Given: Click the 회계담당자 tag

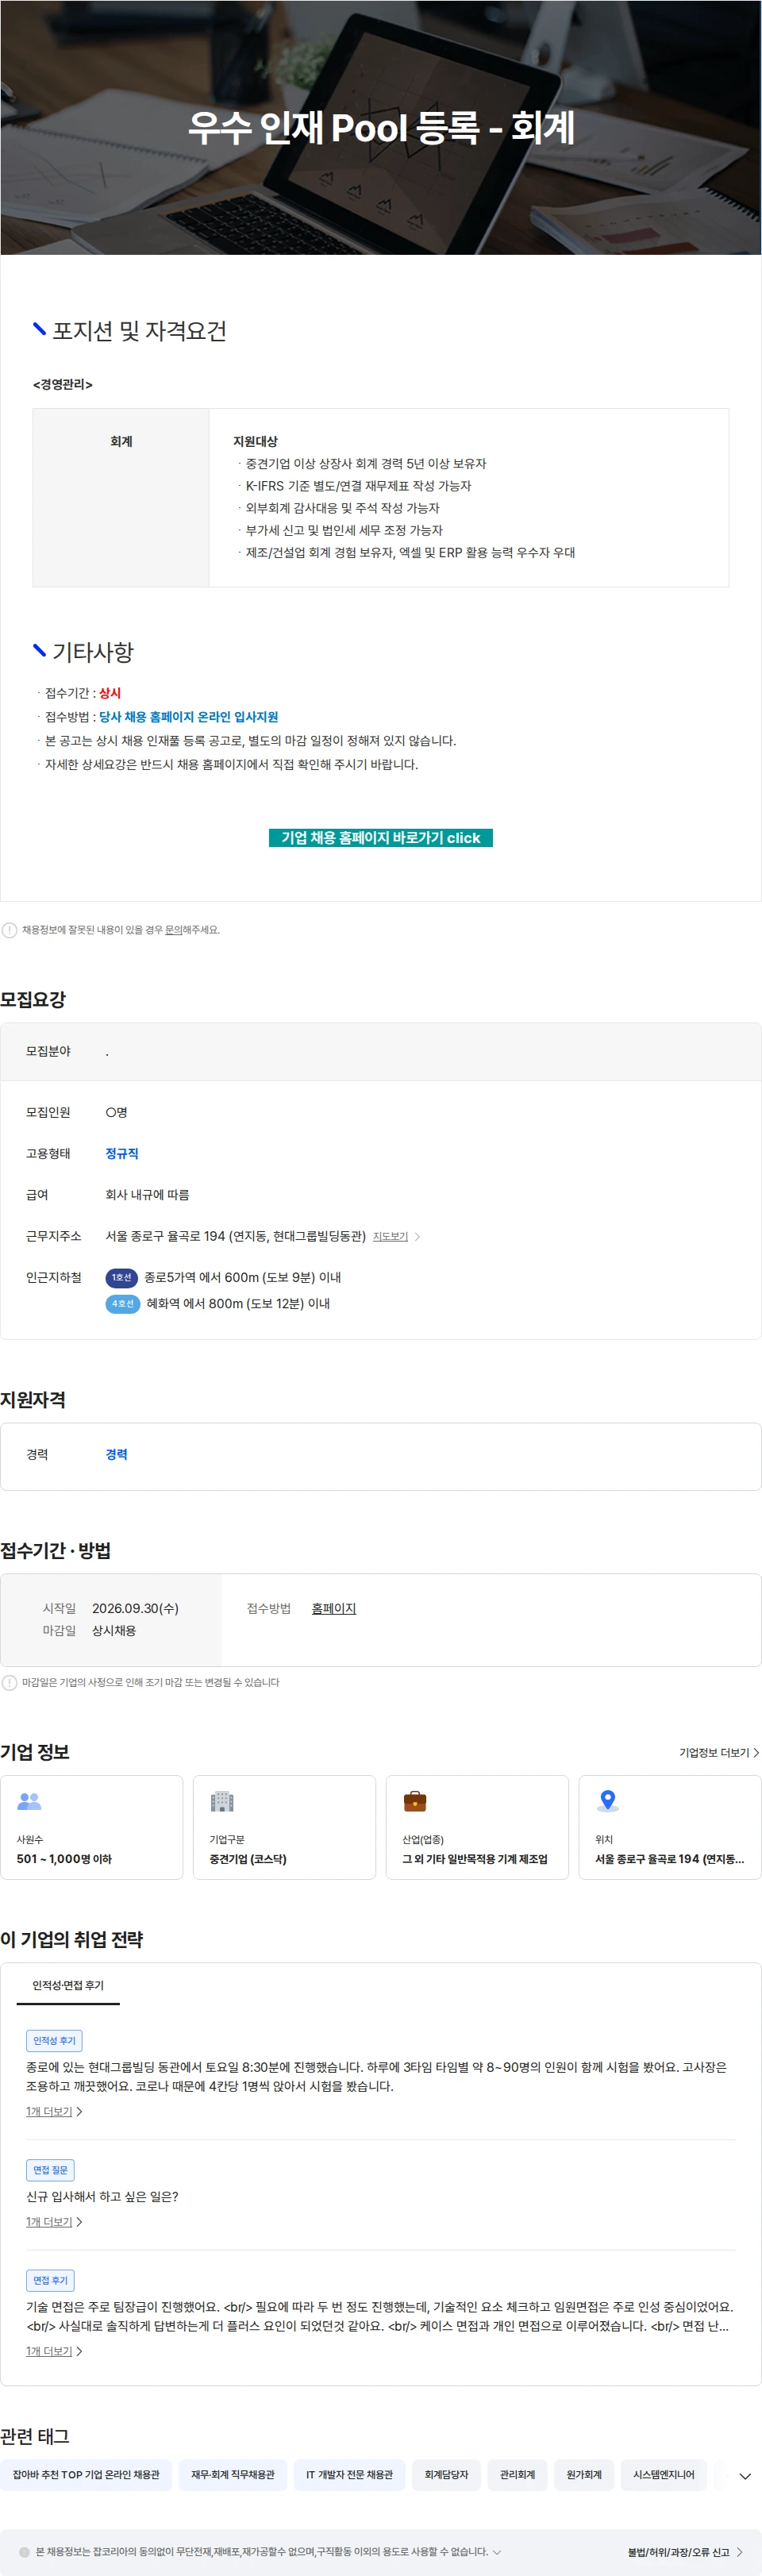Looking at the screenshot, I should (x=446, y=2475).
